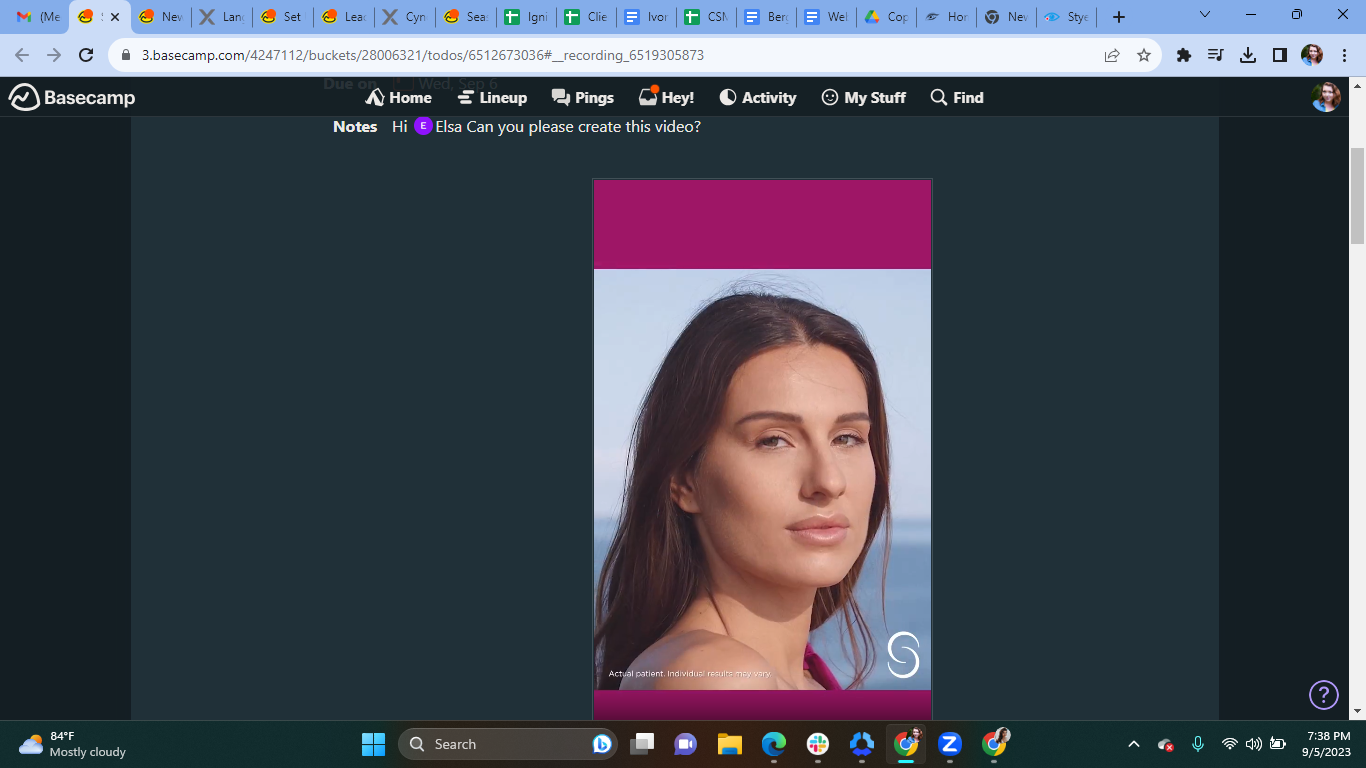Screen dimensions: 1366x768
Task: Toggle the Chrome side panel button
Action: pyautogui.click(x=1280, y=55)
